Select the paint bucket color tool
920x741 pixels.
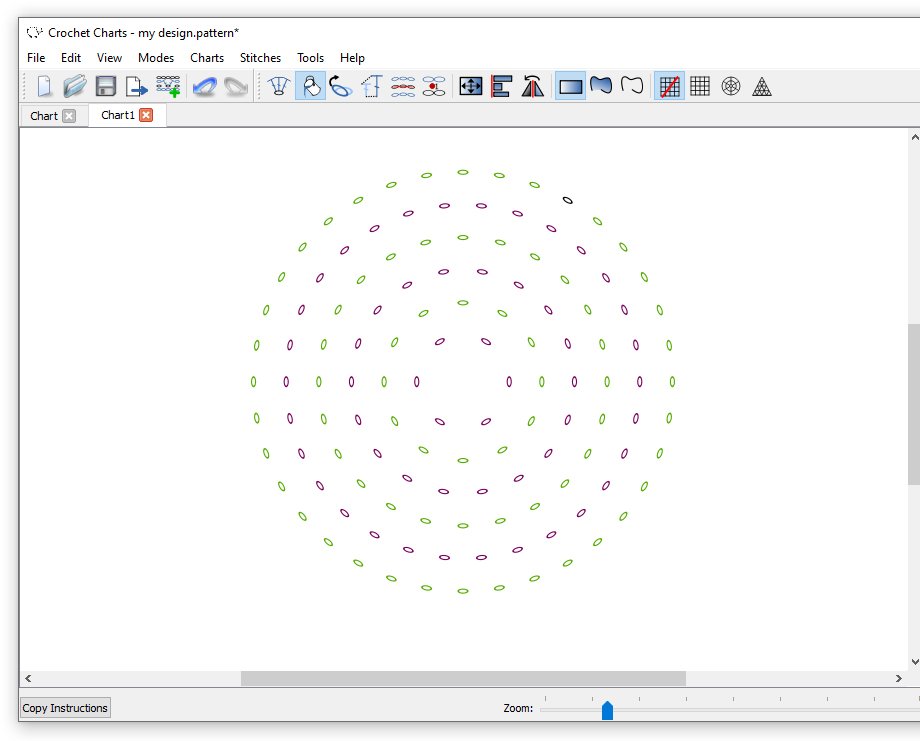(310, 86)
